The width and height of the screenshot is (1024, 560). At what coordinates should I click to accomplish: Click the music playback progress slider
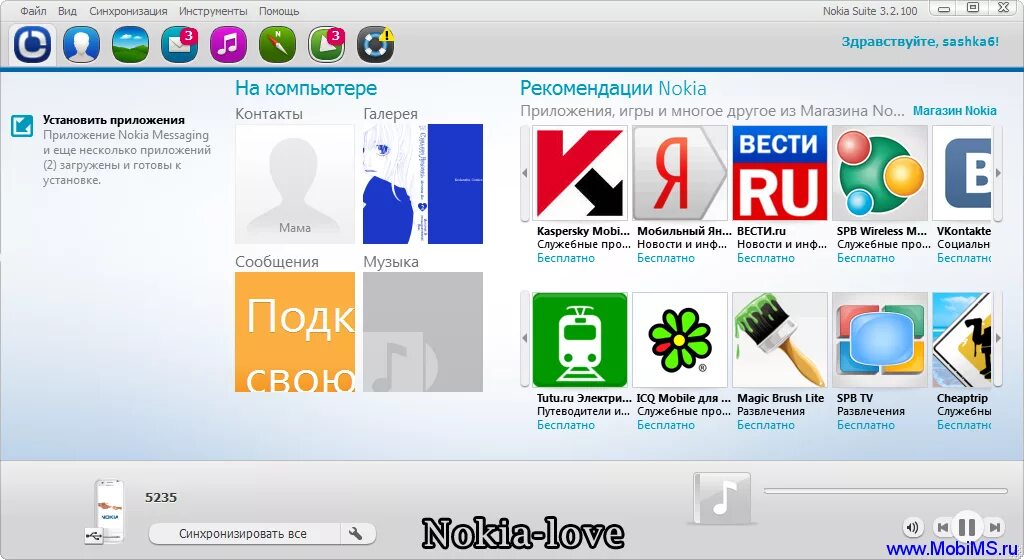(886, 490)
